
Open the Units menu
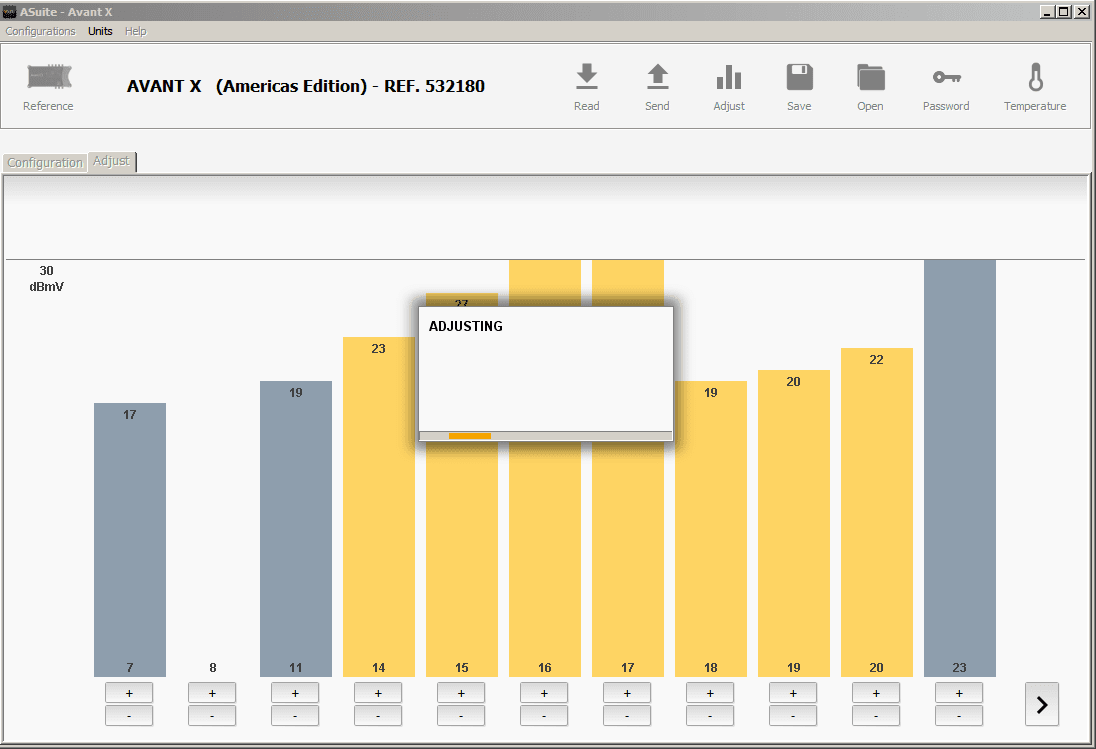pyautogui.click(x=100, y=31)
